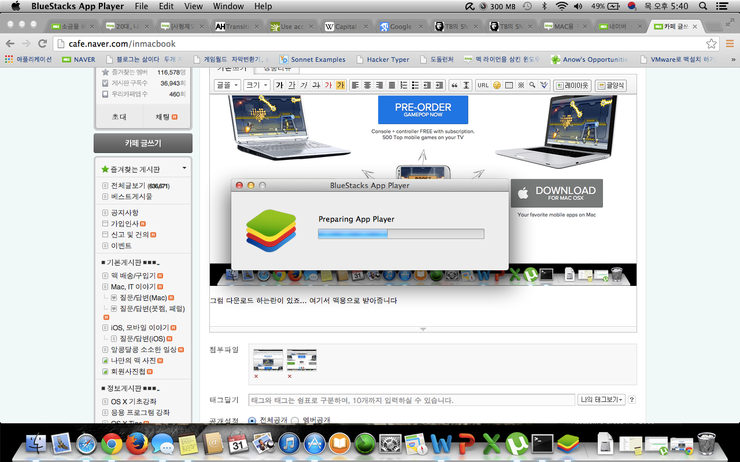Toggle italic 가 formatting

click(x=304, y=85)
